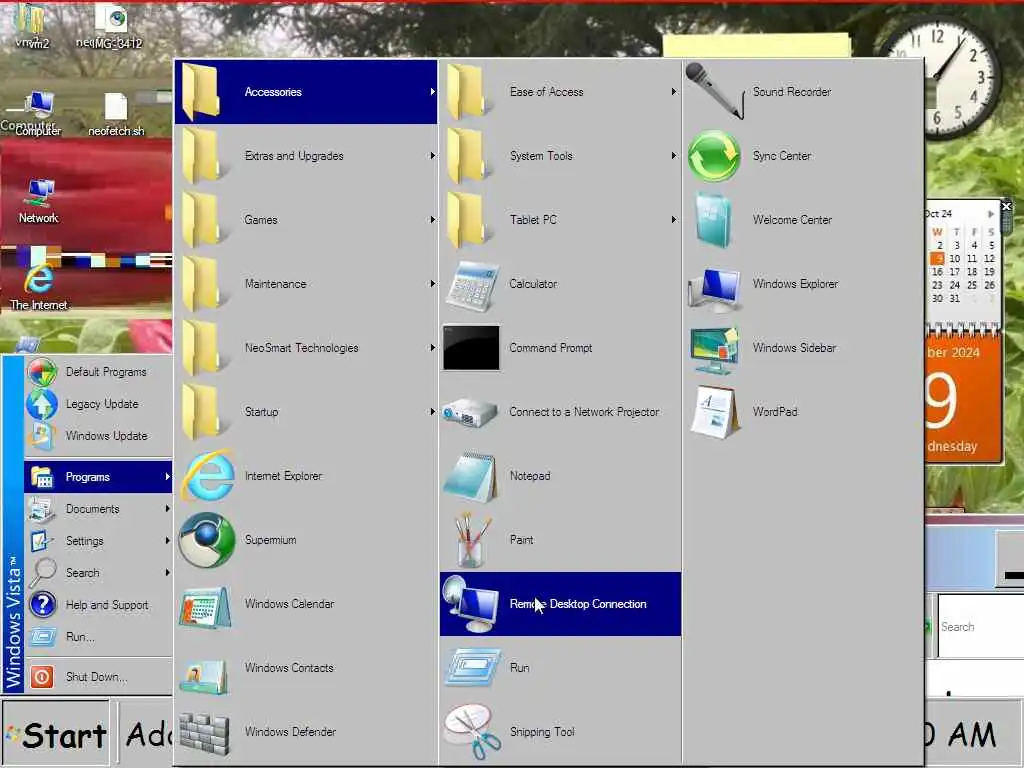Open the Calculator icon

click(472, 285)
